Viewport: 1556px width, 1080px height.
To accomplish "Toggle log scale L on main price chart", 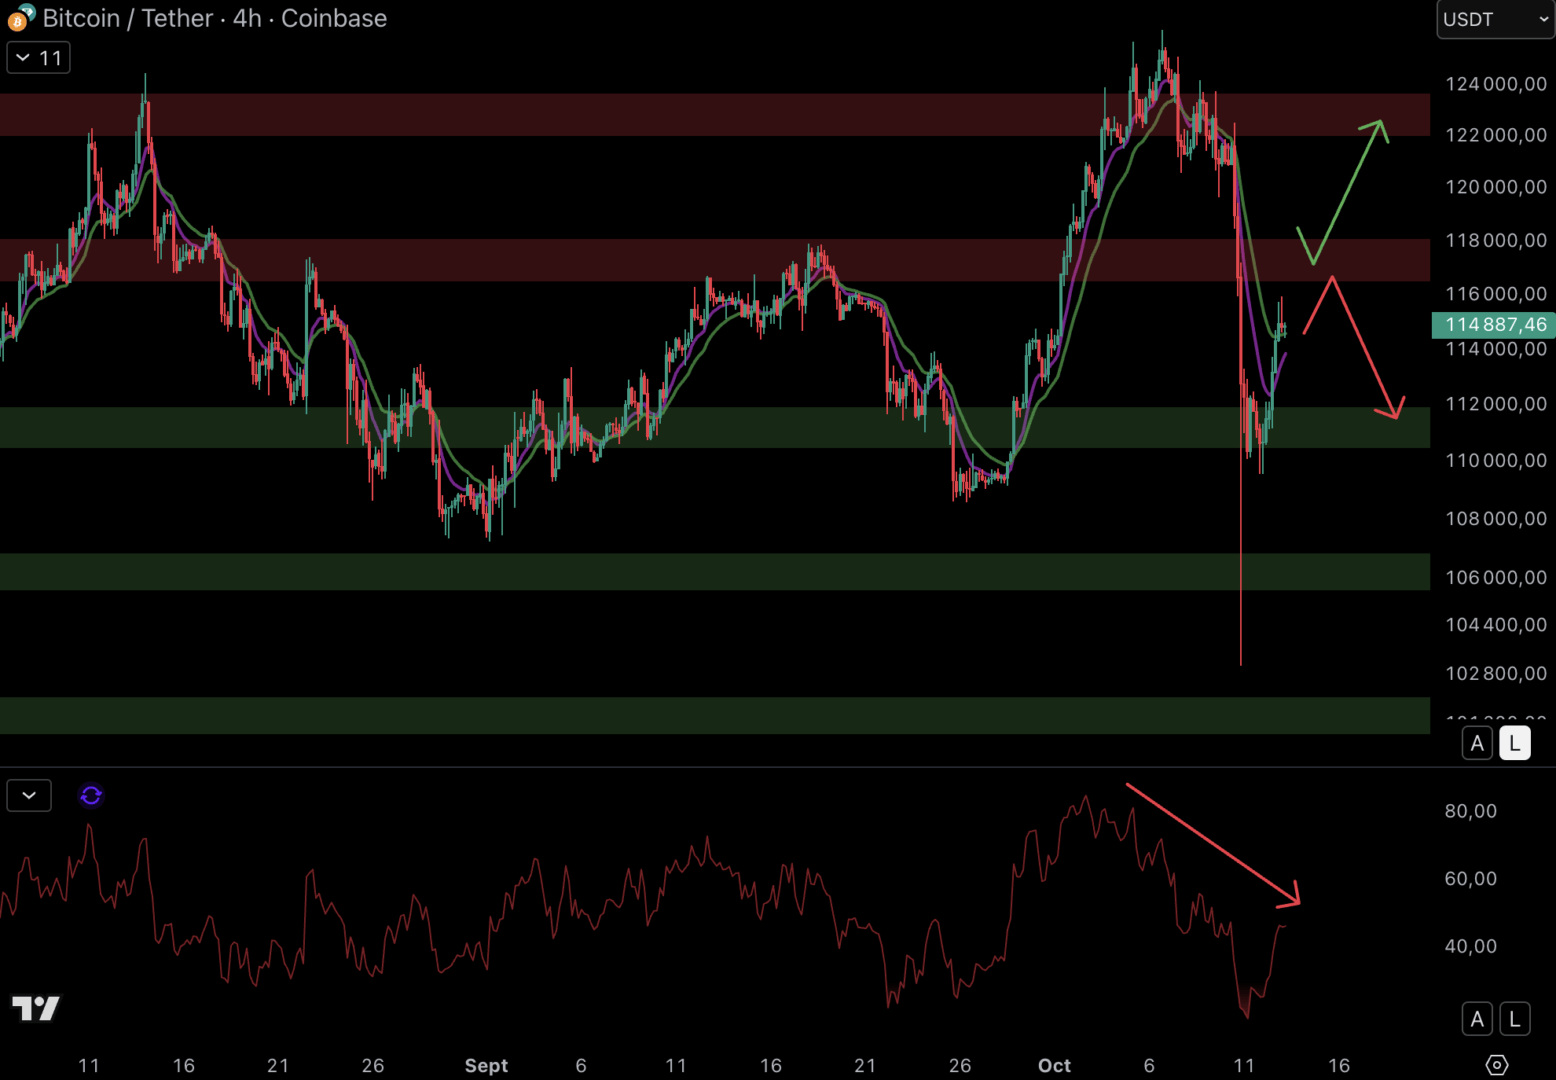I will click(x=1514, y=743).
